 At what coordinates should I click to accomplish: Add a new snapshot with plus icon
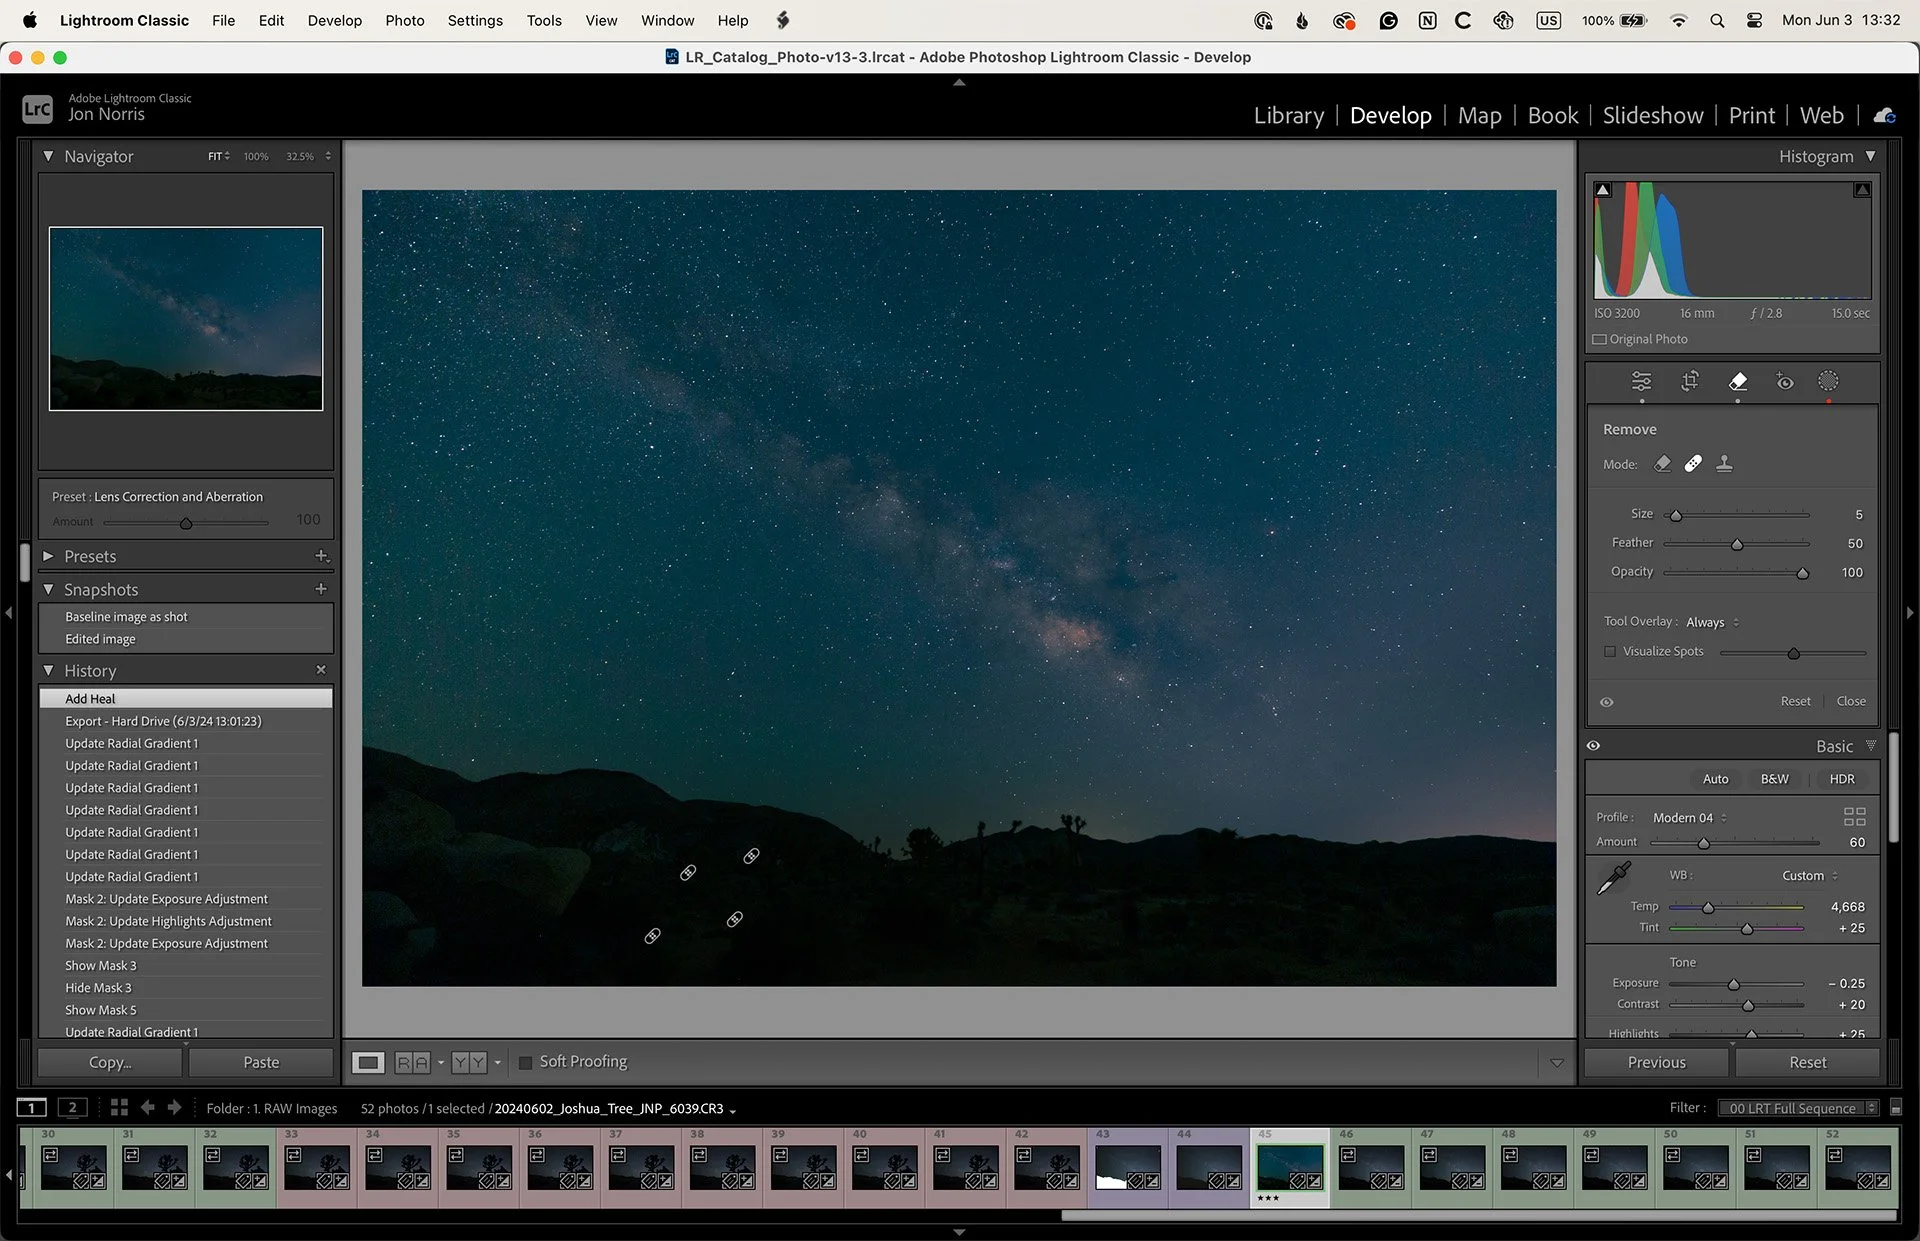321,589
